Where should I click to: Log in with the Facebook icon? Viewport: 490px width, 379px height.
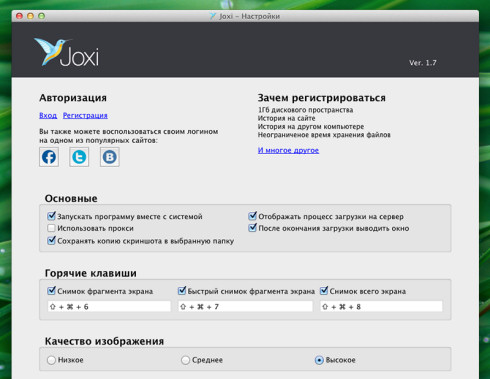coord(49,157)
